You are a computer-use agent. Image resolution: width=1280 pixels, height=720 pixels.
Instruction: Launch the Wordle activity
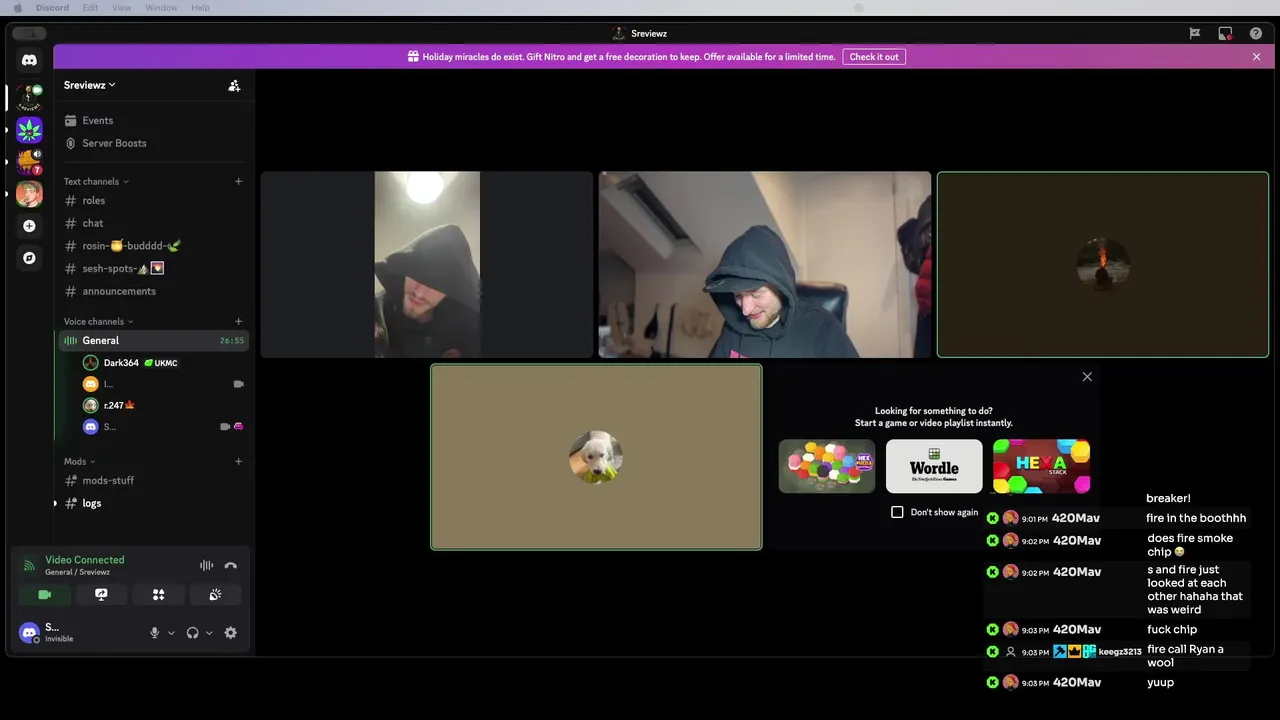click(934, 466)
